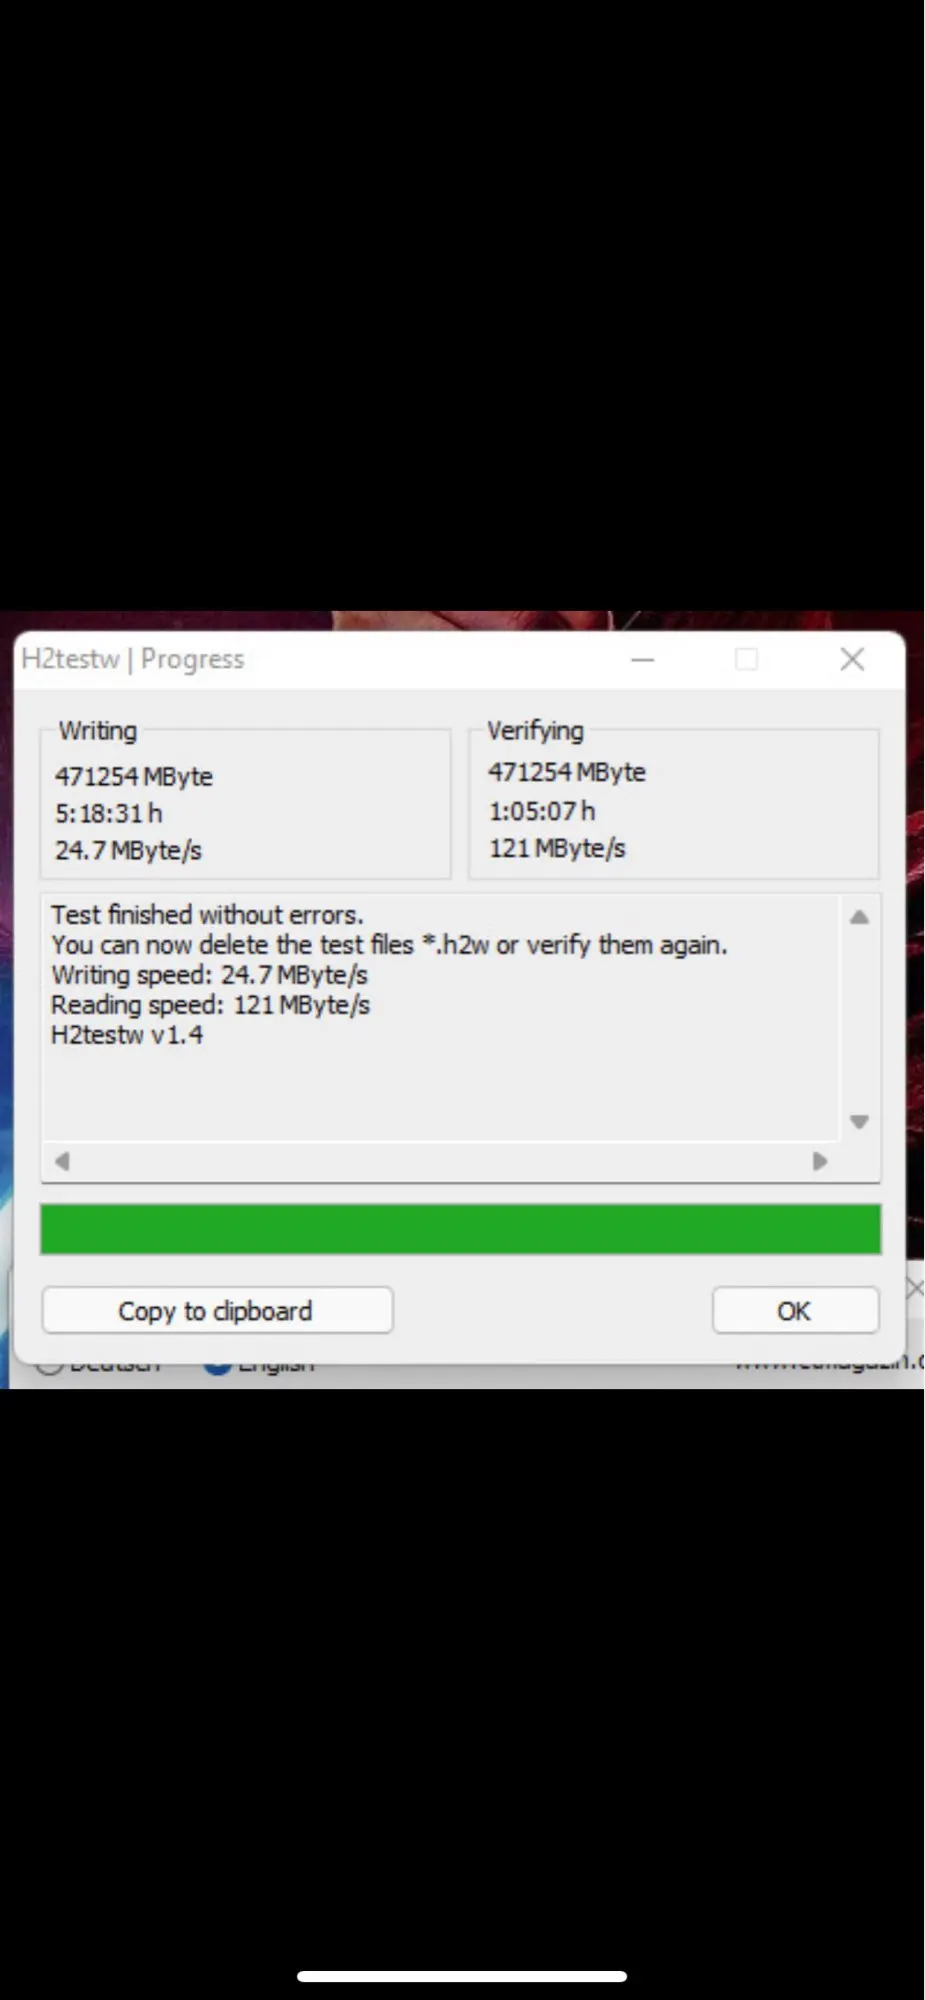
Task: Click the horizontal scrollbar track under the log
Action: point(441,1161)
